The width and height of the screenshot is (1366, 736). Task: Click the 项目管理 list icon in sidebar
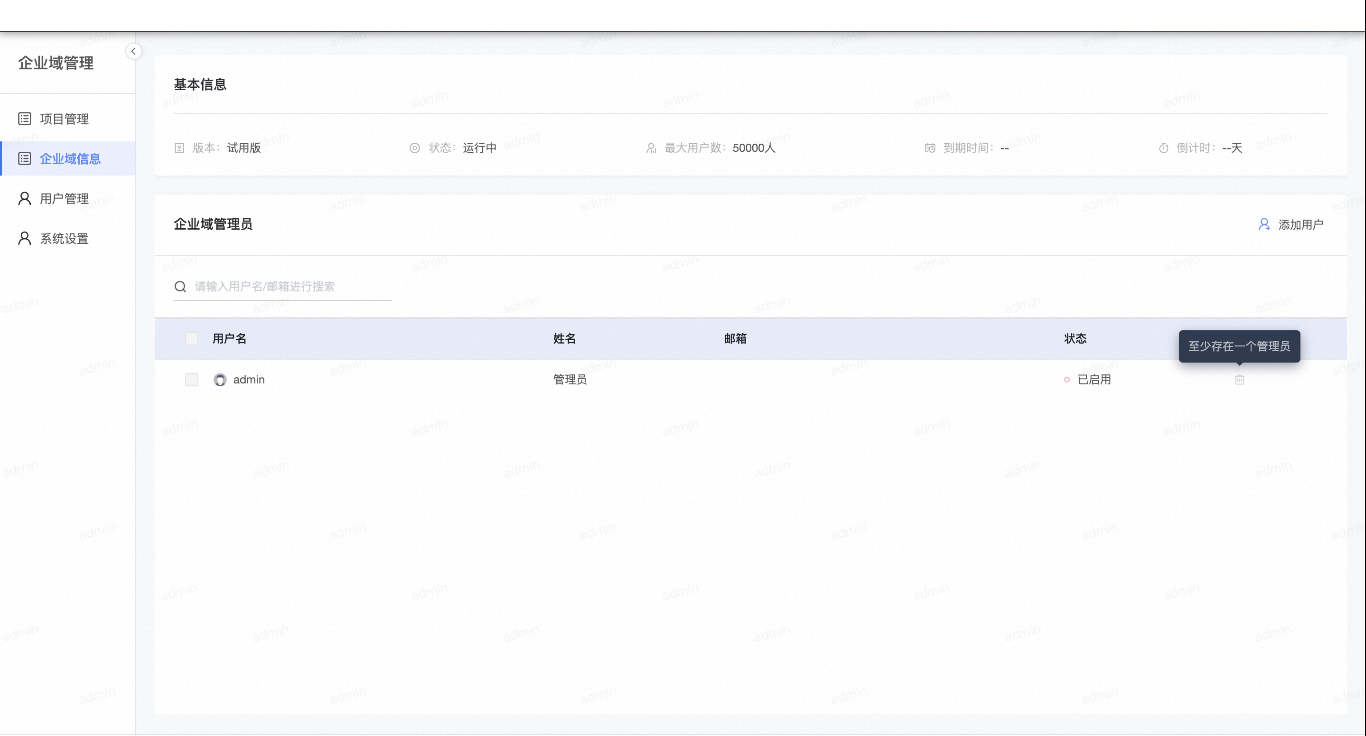tap(25, 119)
